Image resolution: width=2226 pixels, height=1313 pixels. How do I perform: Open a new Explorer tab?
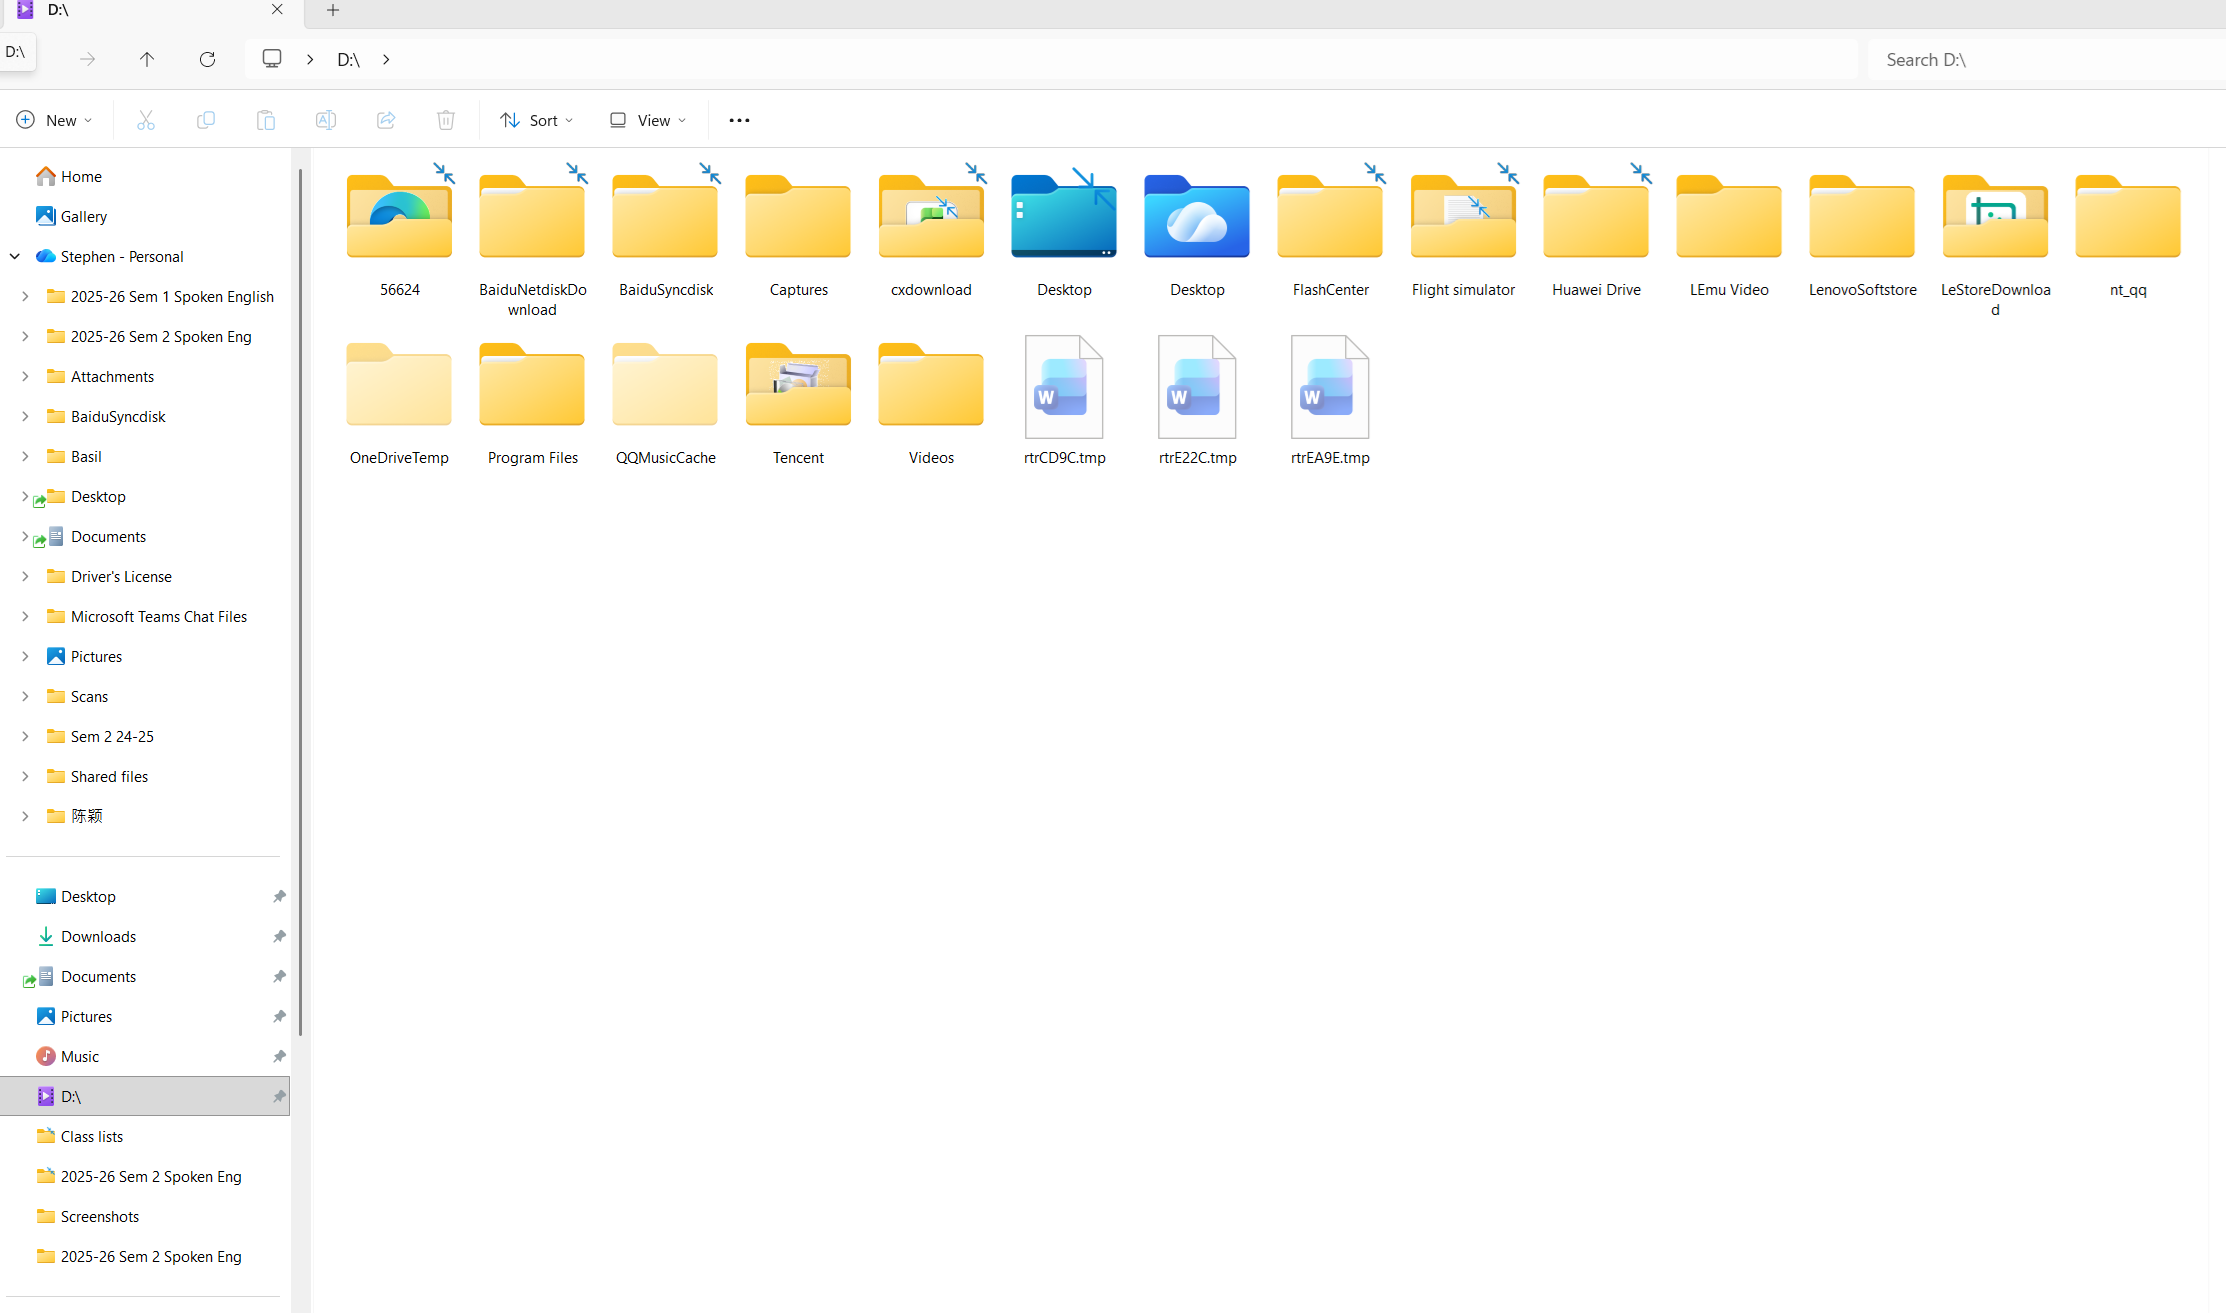[333, 10]
